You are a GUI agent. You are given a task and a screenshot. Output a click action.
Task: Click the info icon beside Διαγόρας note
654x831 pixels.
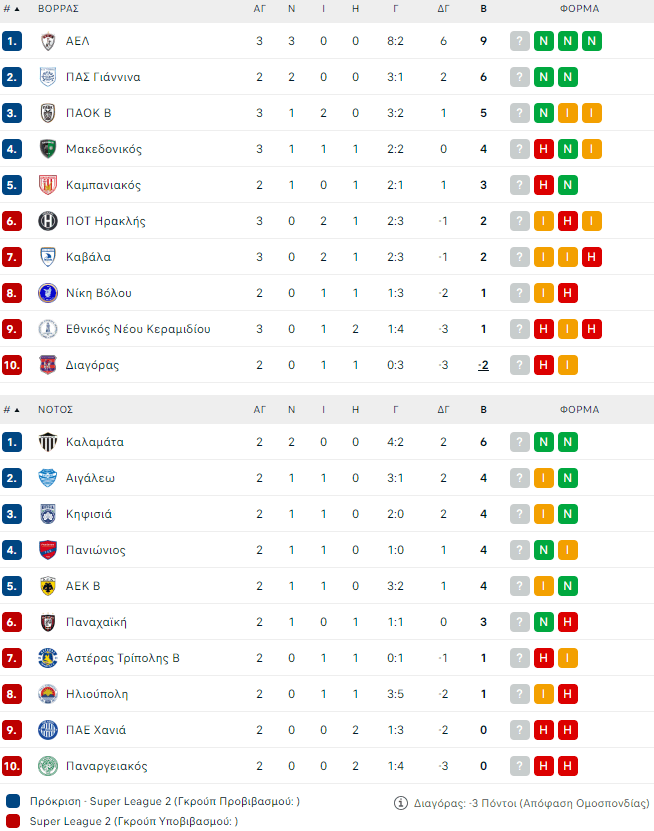point(401,802)
